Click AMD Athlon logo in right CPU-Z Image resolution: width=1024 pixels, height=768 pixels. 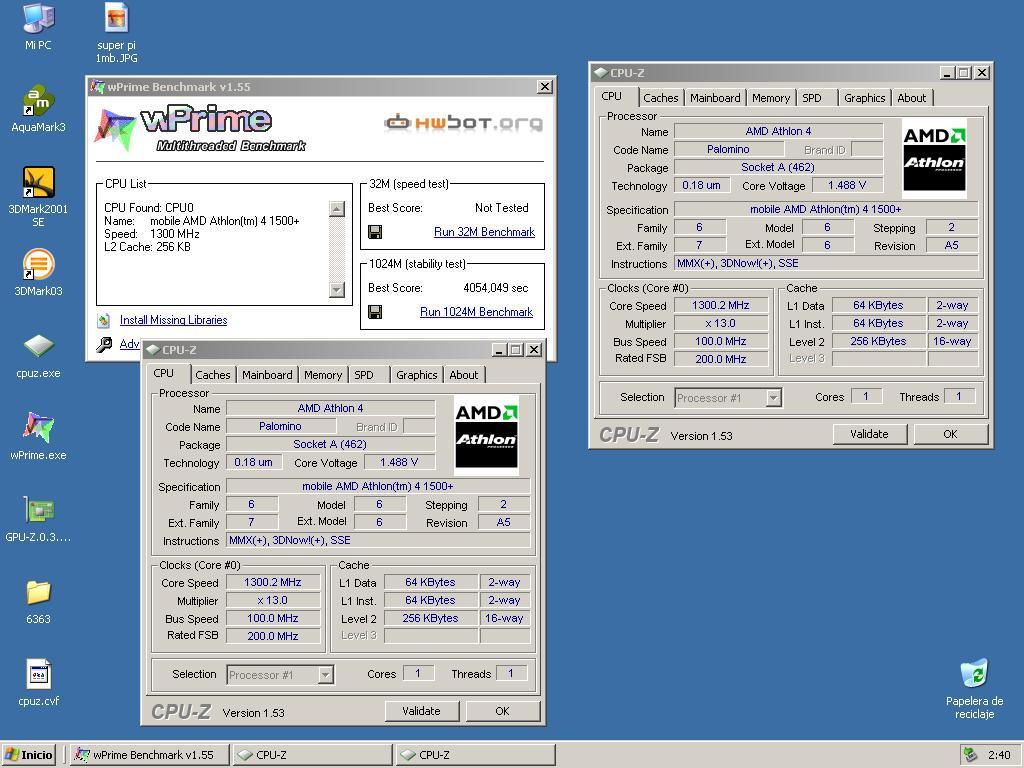tap(934, 158)
